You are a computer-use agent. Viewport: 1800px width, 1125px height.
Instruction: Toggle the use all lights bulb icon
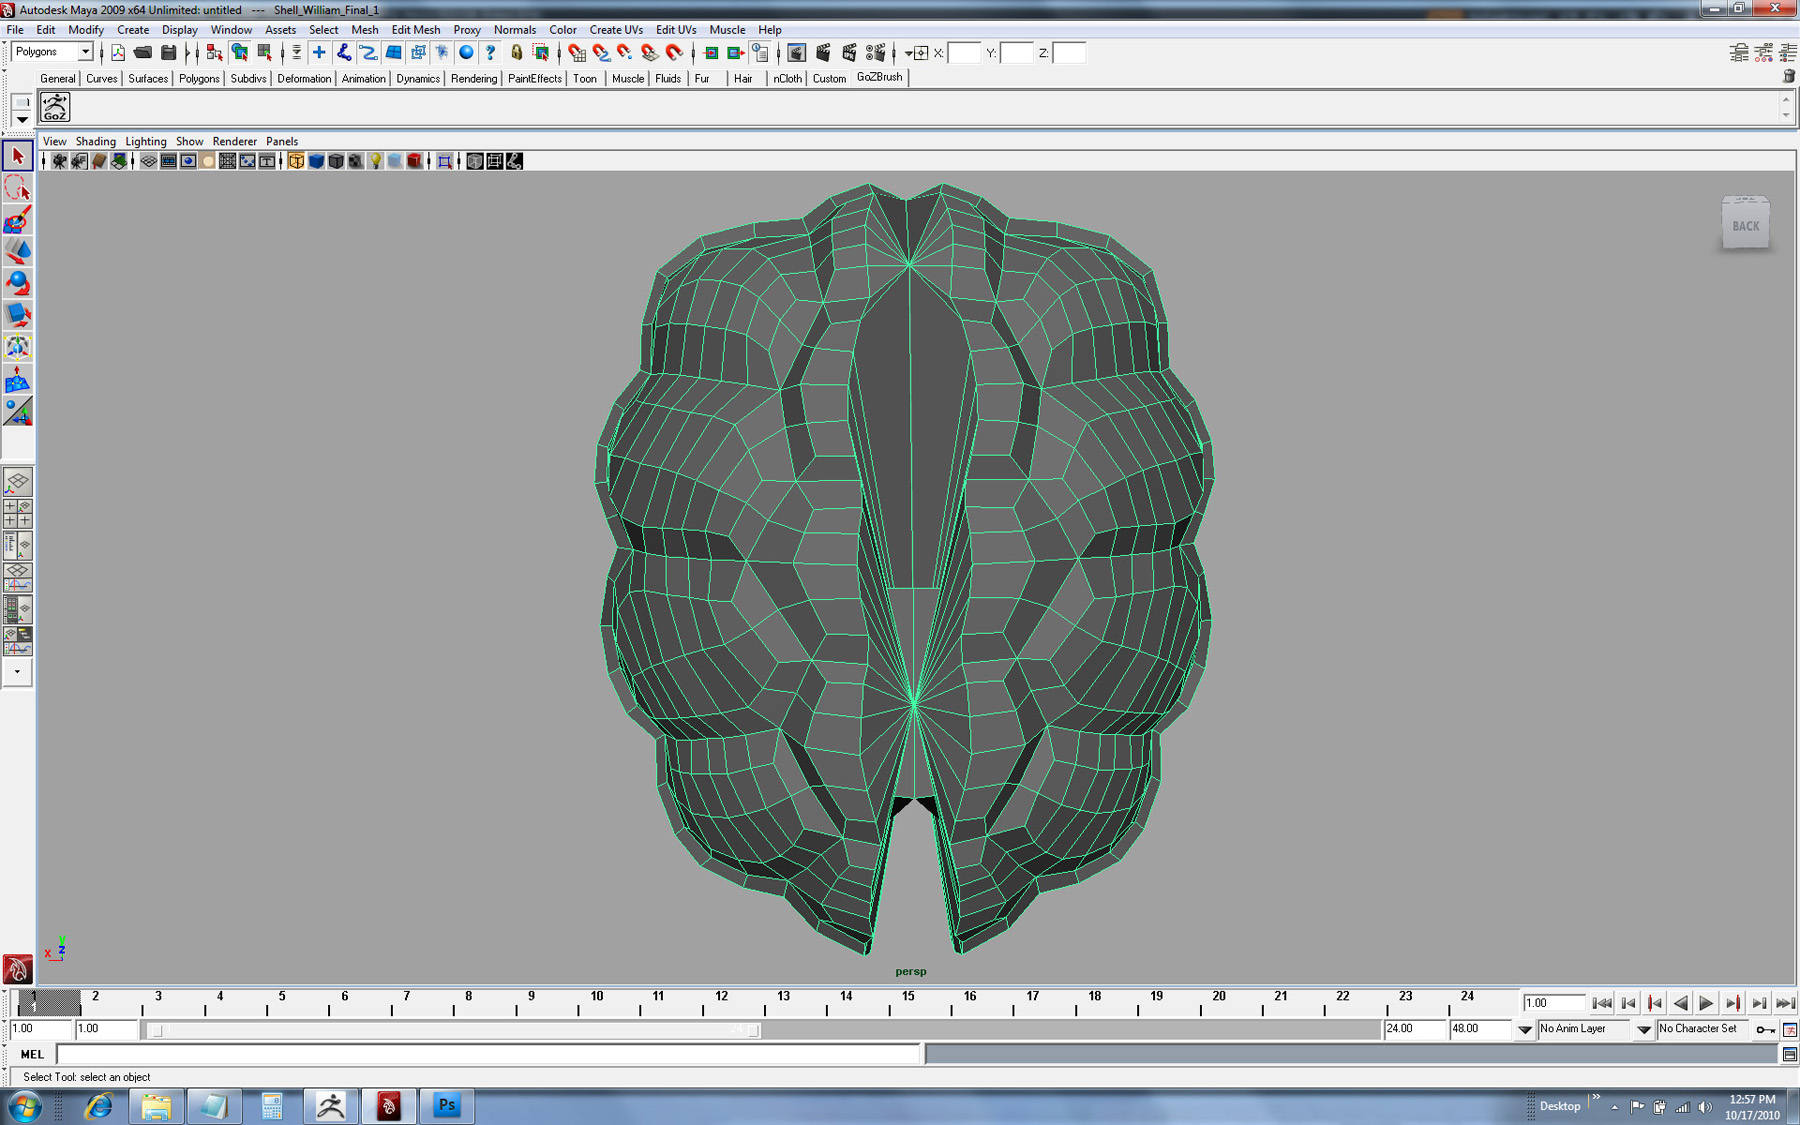(375, 161)
